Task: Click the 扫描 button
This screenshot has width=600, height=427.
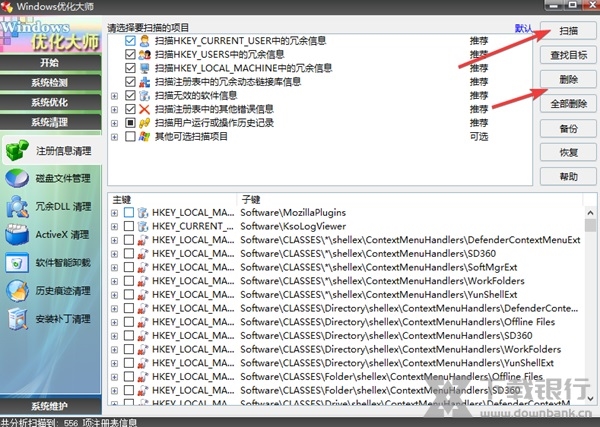Action: coord(568,31)
